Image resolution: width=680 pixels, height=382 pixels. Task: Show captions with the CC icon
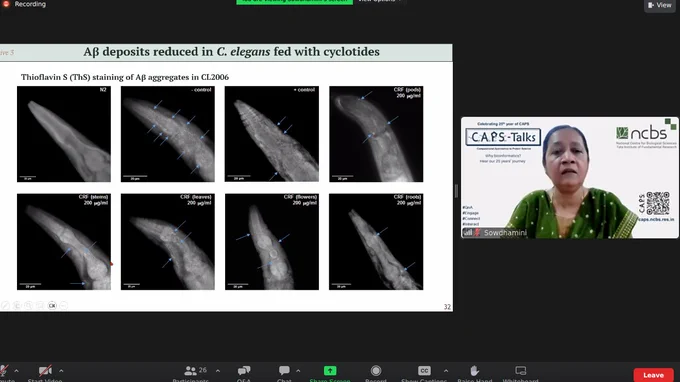point(424,371)
